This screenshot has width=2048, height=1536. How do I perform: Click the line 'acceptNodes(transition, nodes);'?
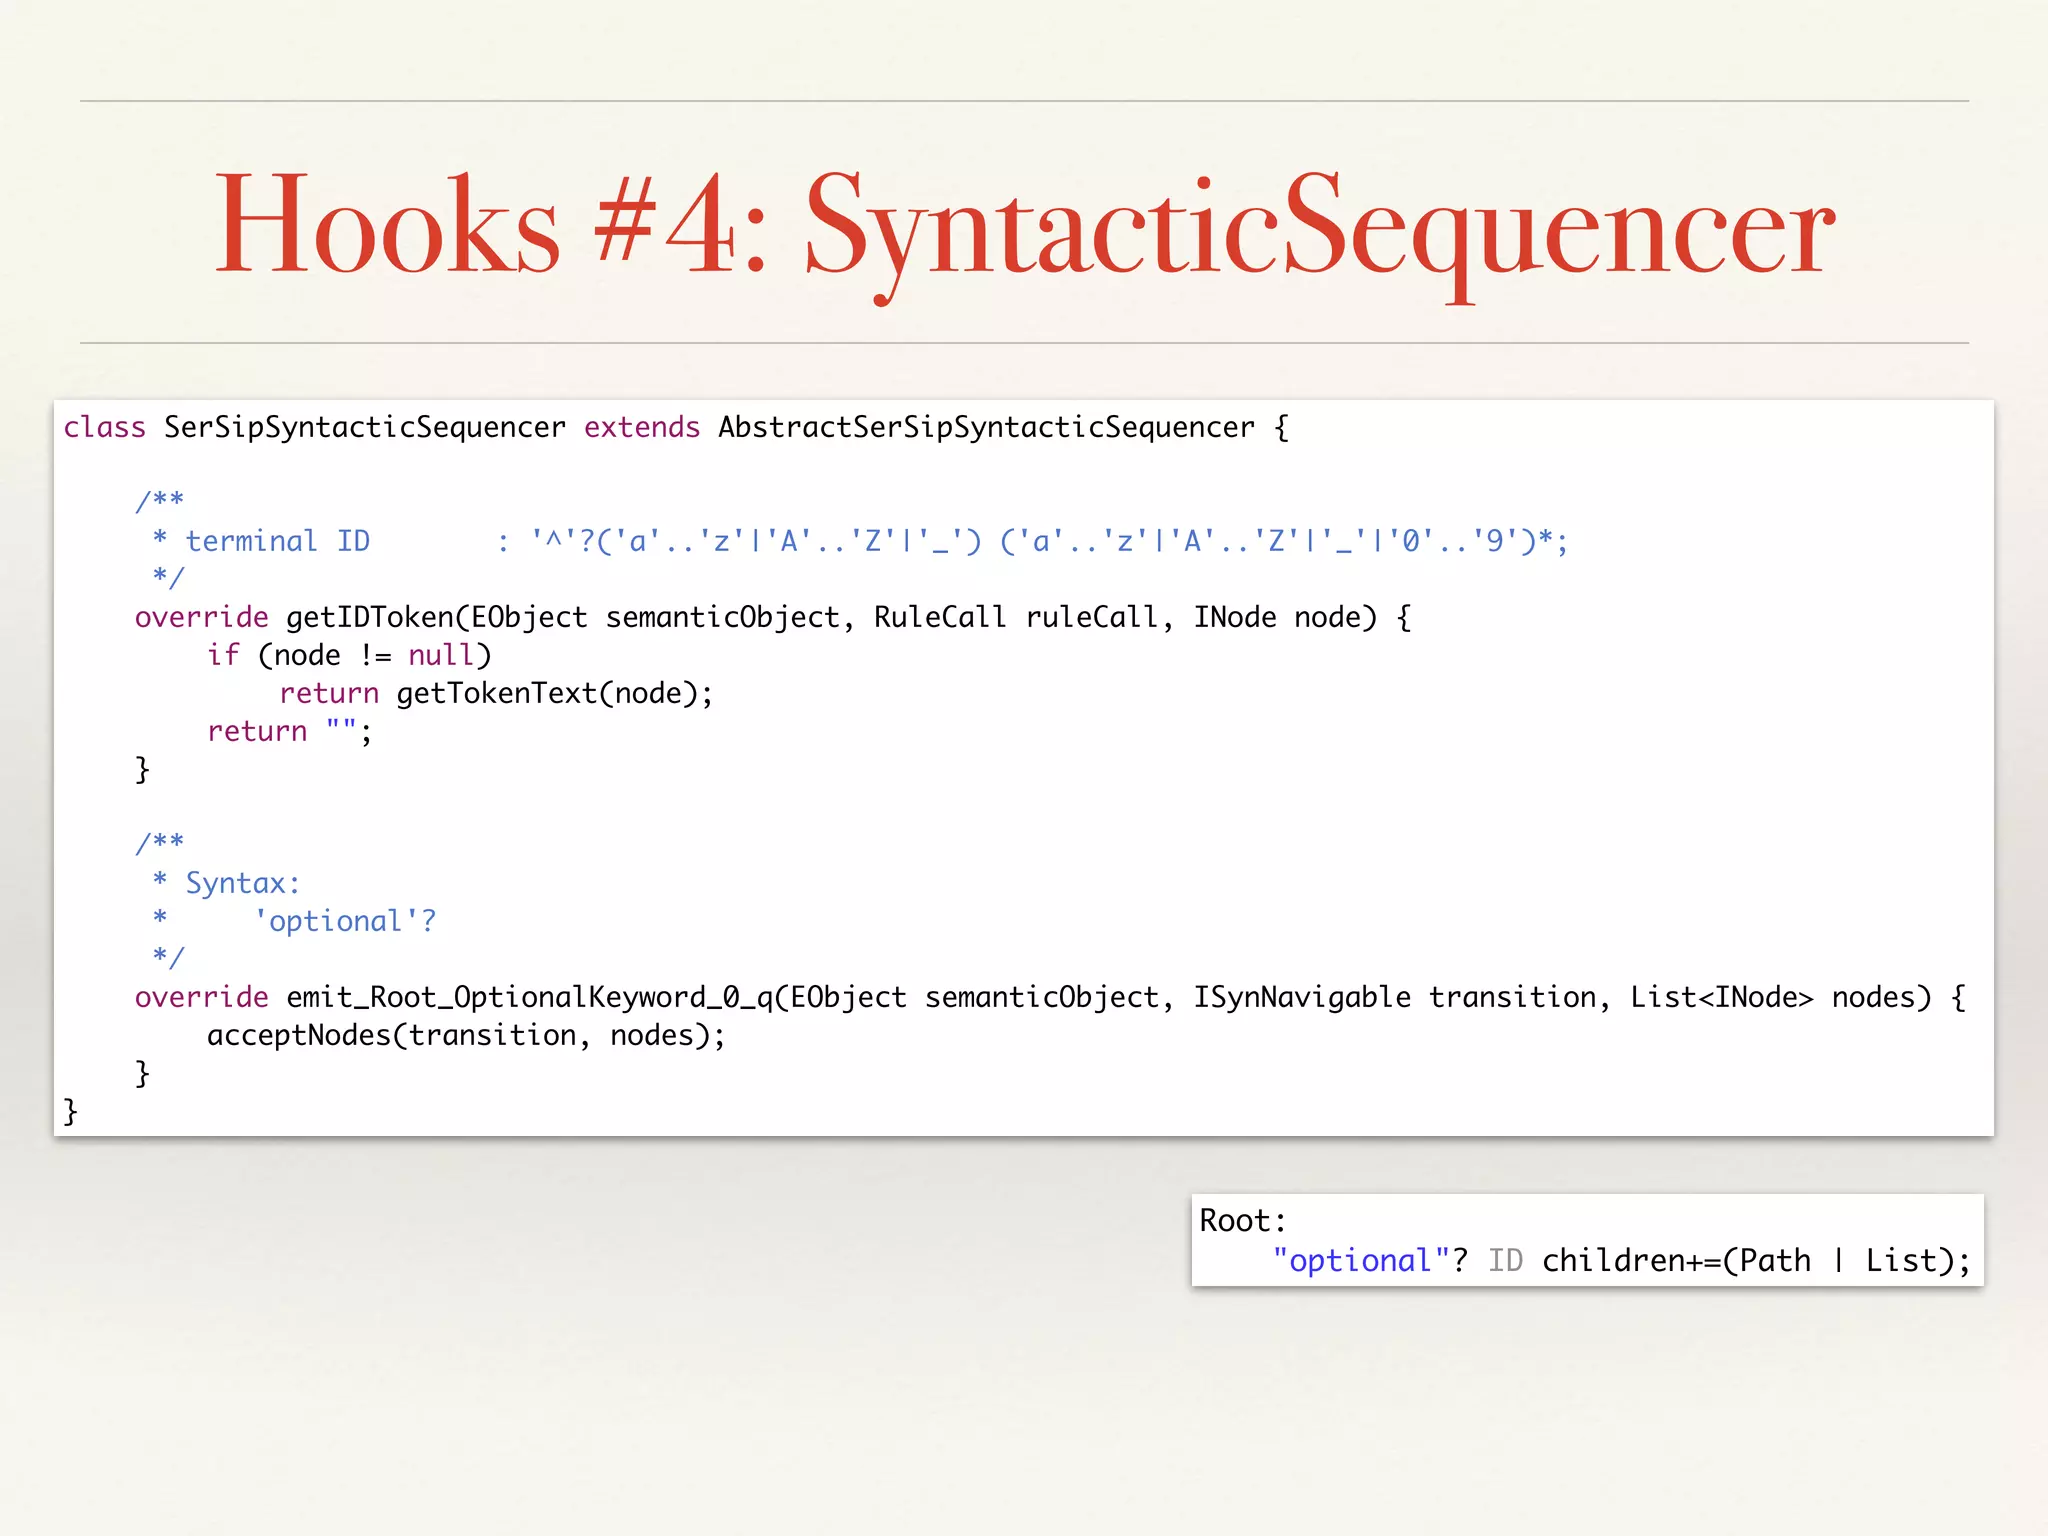466,1035
